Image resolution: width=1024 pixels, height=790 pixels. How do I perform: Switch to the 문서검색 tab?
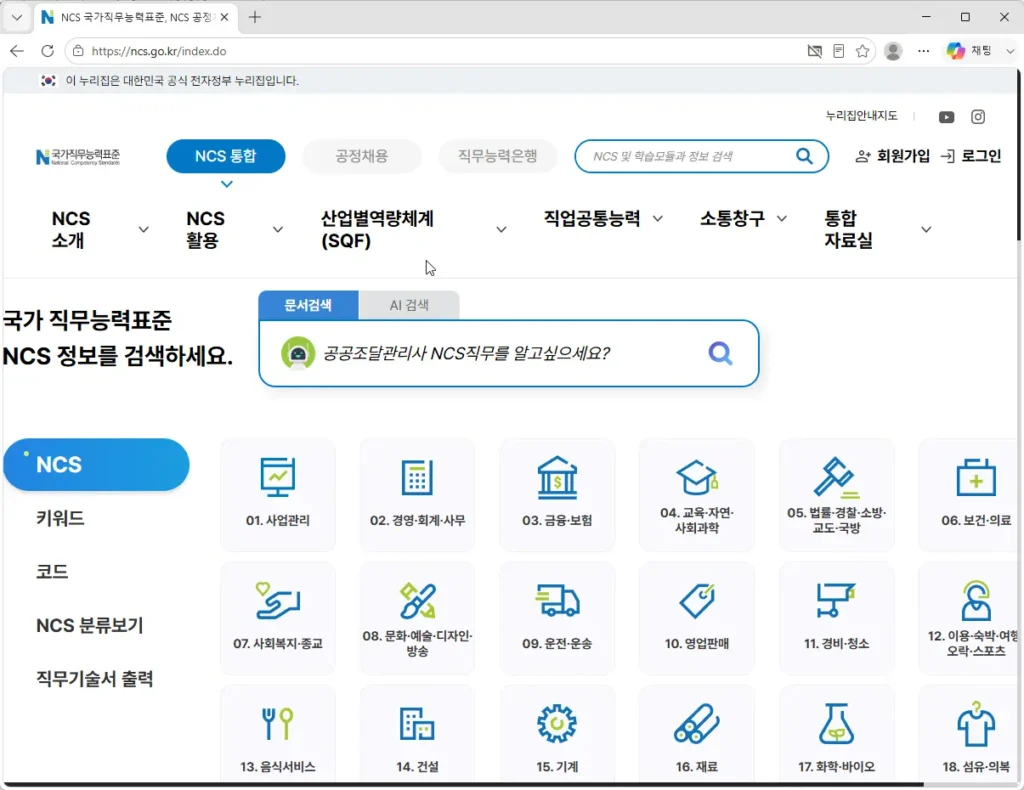pyautogui.click(x=308, y=305)
